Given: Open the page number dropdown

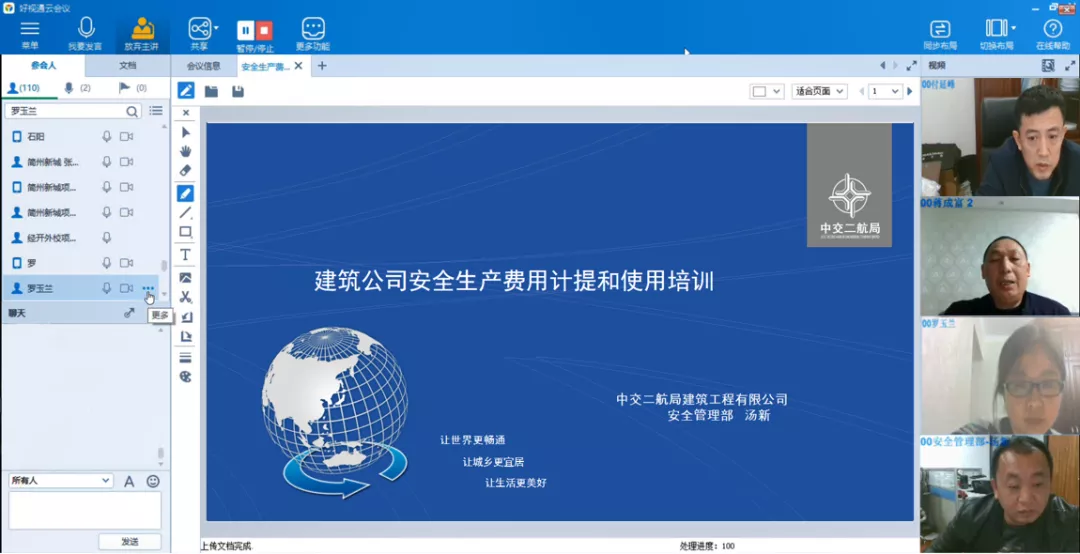Looking at the screenshot, I should tap(885, 91).
